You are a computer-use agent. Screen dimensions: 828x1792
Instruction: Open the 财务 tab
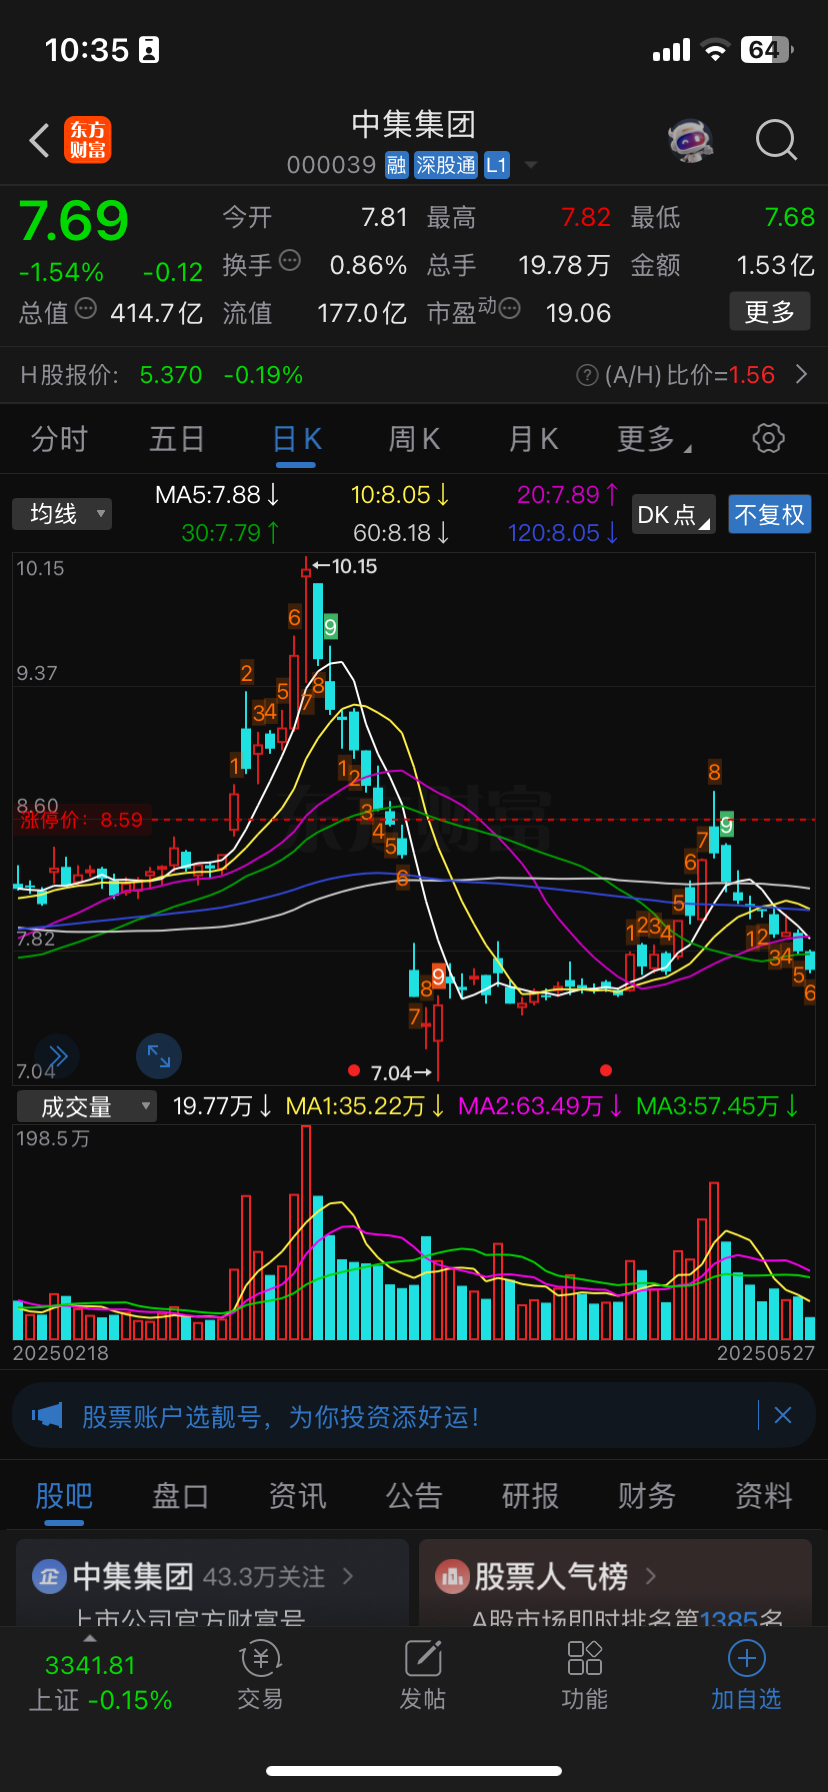[647, 1495]
